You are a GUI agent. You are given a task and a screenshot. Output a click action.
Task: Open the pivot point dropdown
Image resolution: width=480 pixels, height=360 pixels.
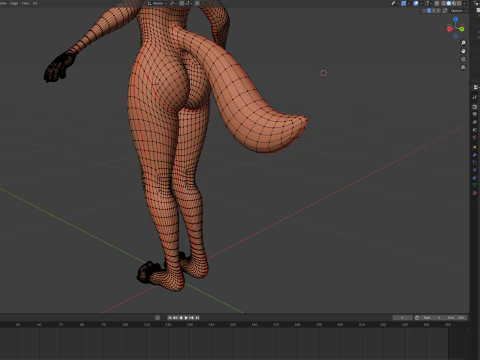(x=173, y=3)
